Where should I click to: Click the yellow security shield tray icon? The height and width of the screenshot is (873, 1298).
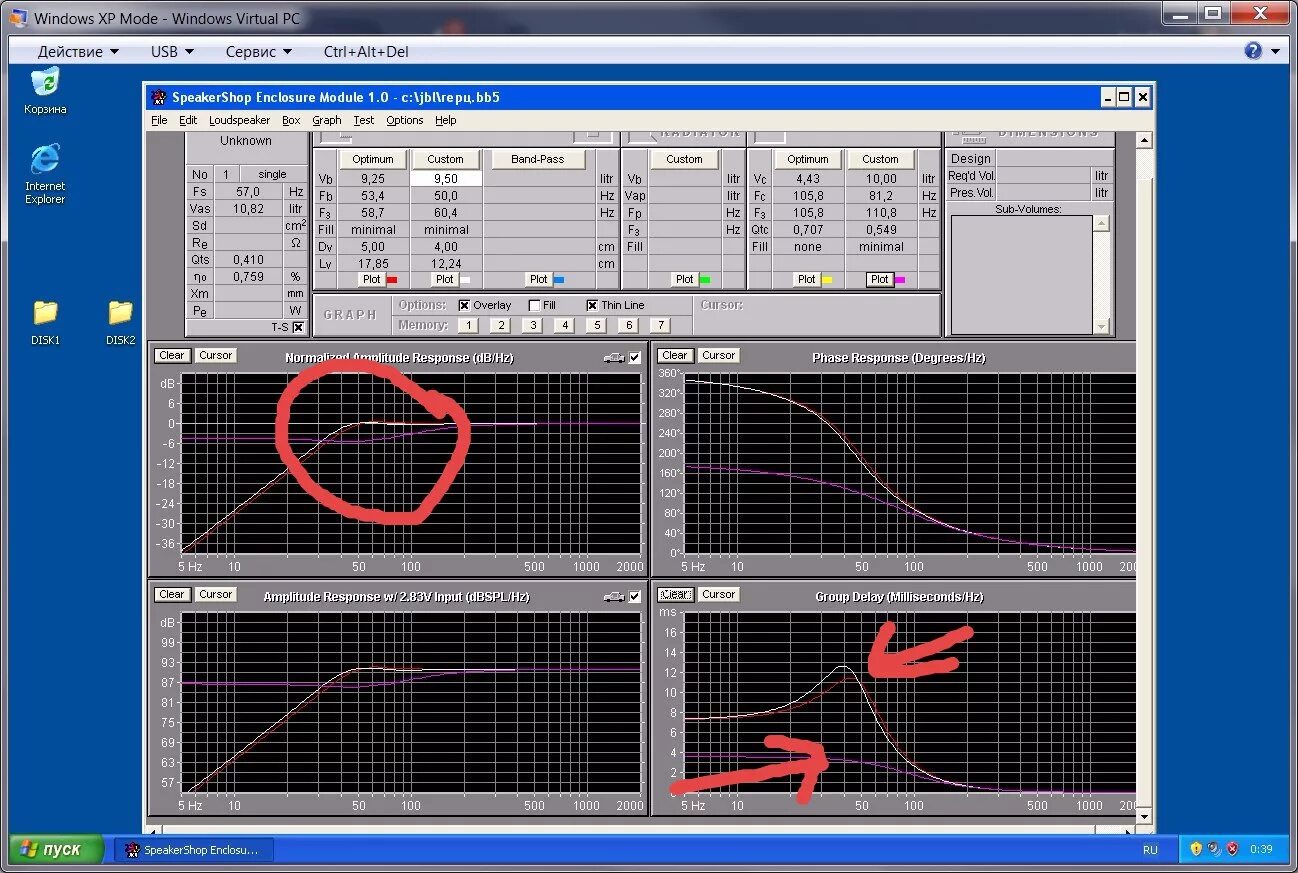click(1196, 849)
